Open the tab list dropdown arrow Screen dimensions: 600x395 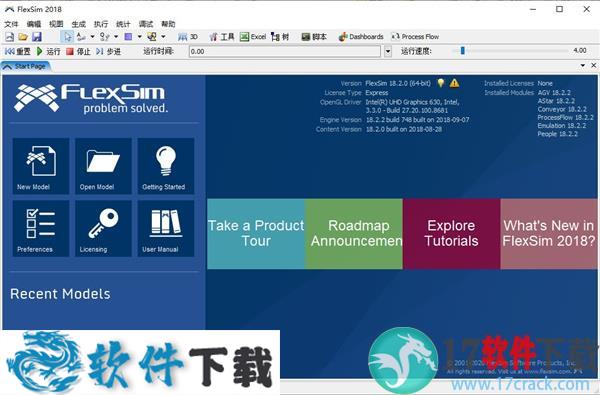click(583, 65)
